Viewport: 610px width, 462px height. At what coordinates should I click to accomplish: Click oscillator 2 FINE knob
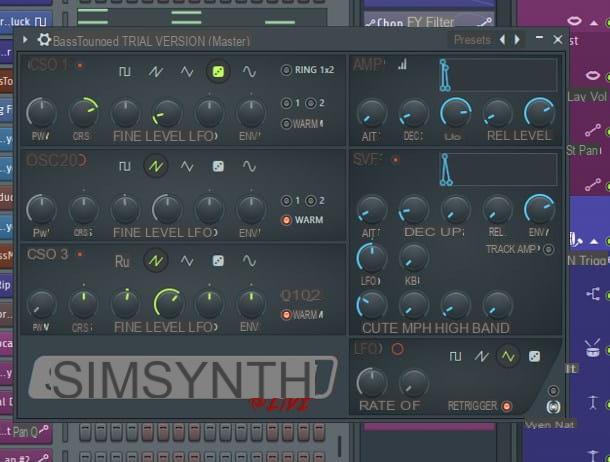(125, 210)
